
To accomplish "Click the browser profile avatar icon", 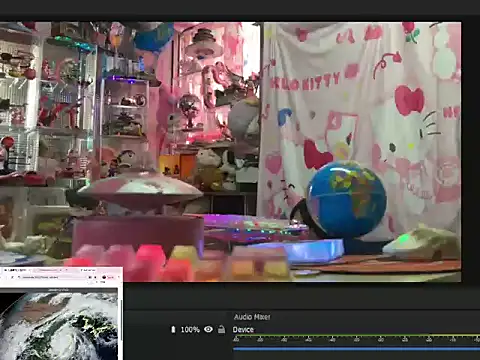I will coord(104,277).
